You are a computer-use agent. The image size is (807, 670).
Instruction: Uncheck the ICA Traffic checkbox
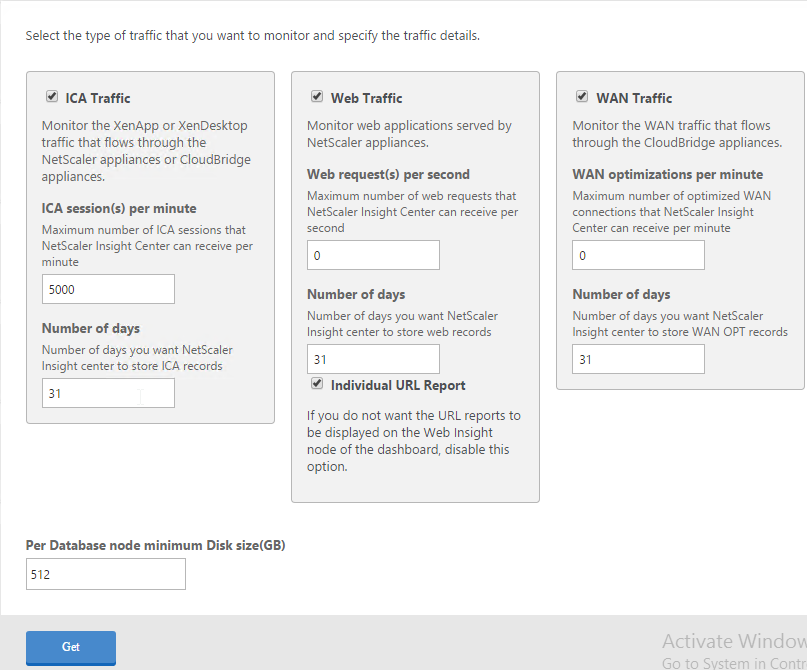(51, 96)
